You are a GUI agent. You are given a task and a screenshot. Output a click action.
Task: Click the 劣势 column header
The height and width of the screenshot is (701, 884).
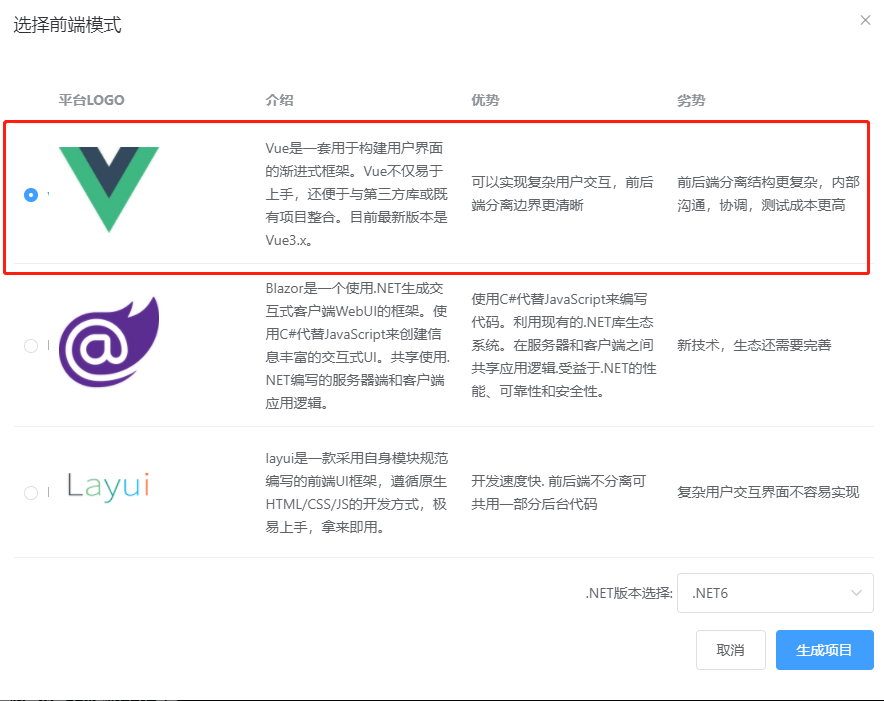point(691,100)
